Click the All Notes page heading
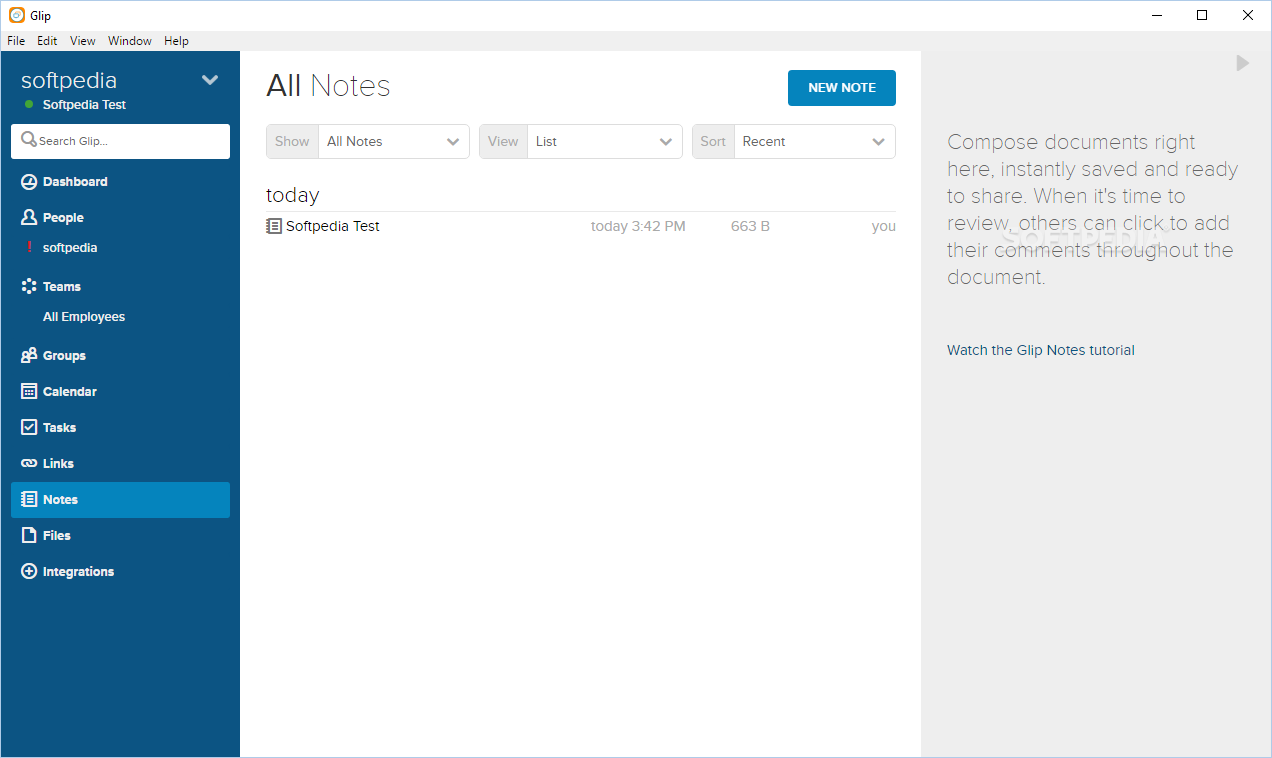1272x758 pixels. [328, 86]
